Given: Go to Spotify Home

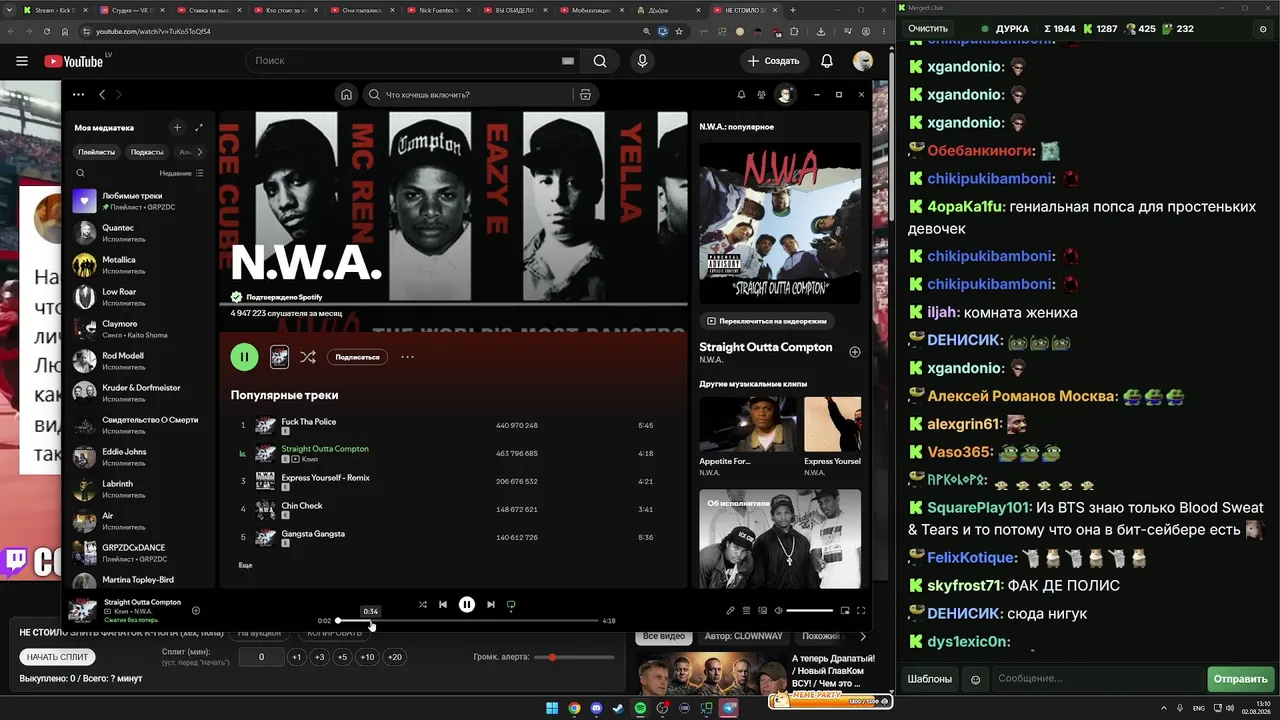Looking at the screenshot, I should click(346, 95).
